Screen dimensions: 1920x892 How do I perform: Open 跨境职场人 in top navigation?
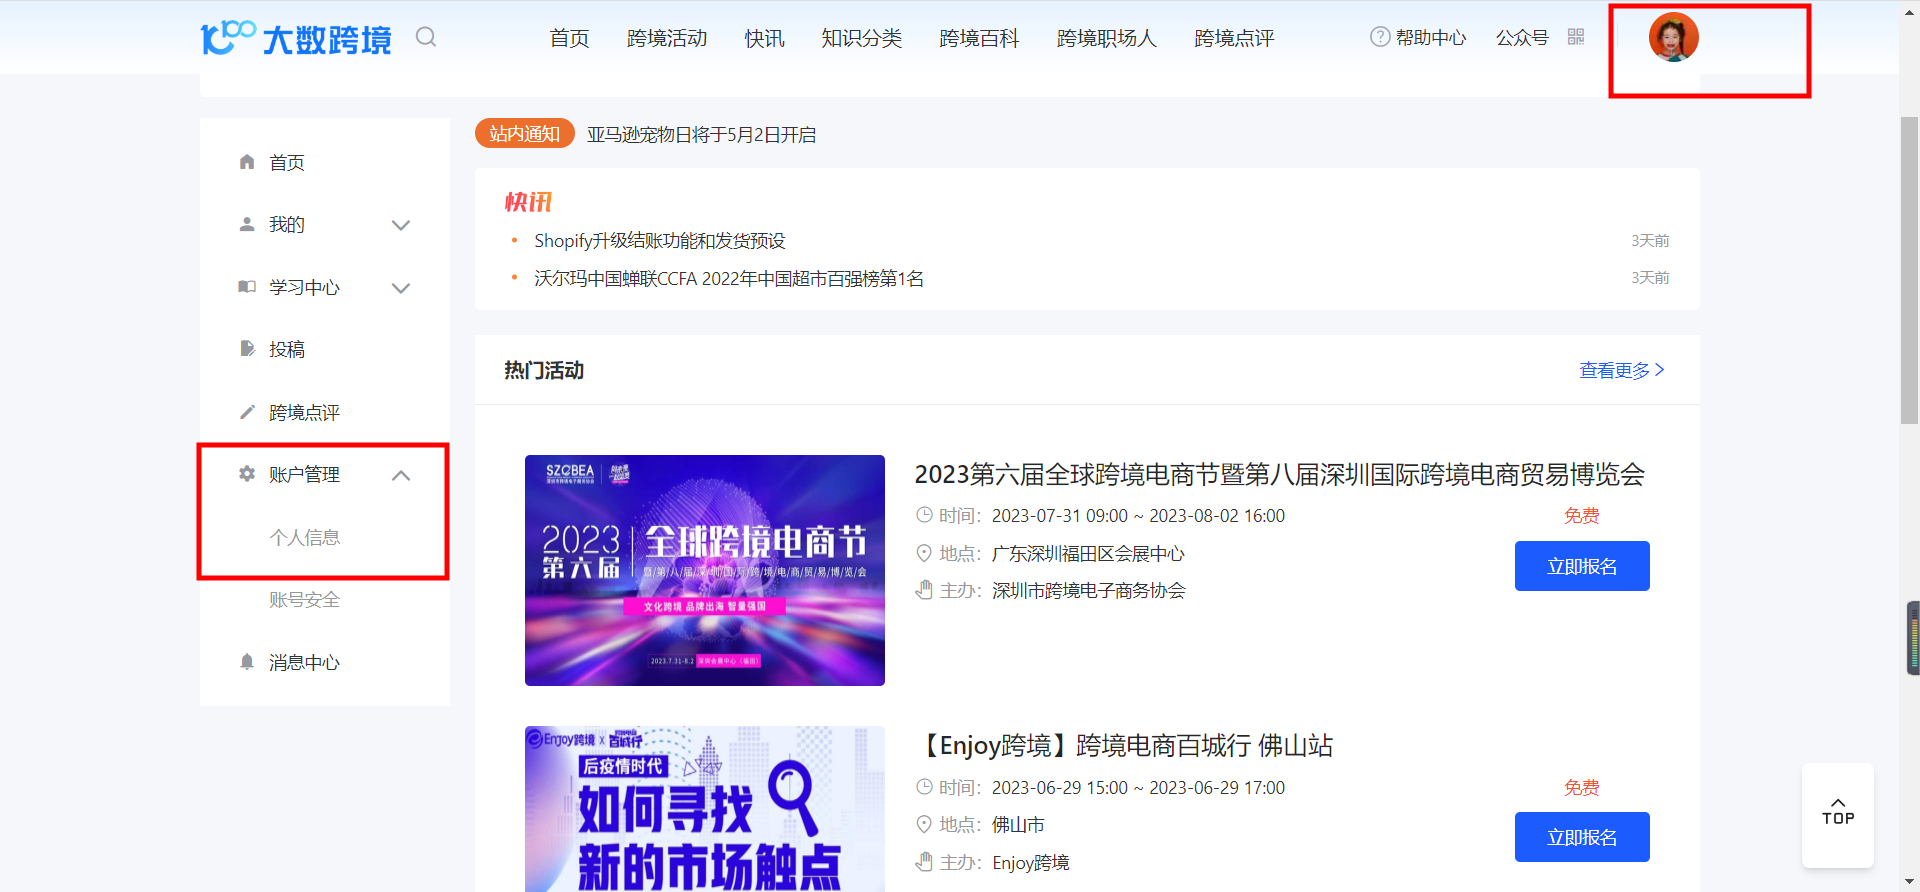tap(1106, 38)
